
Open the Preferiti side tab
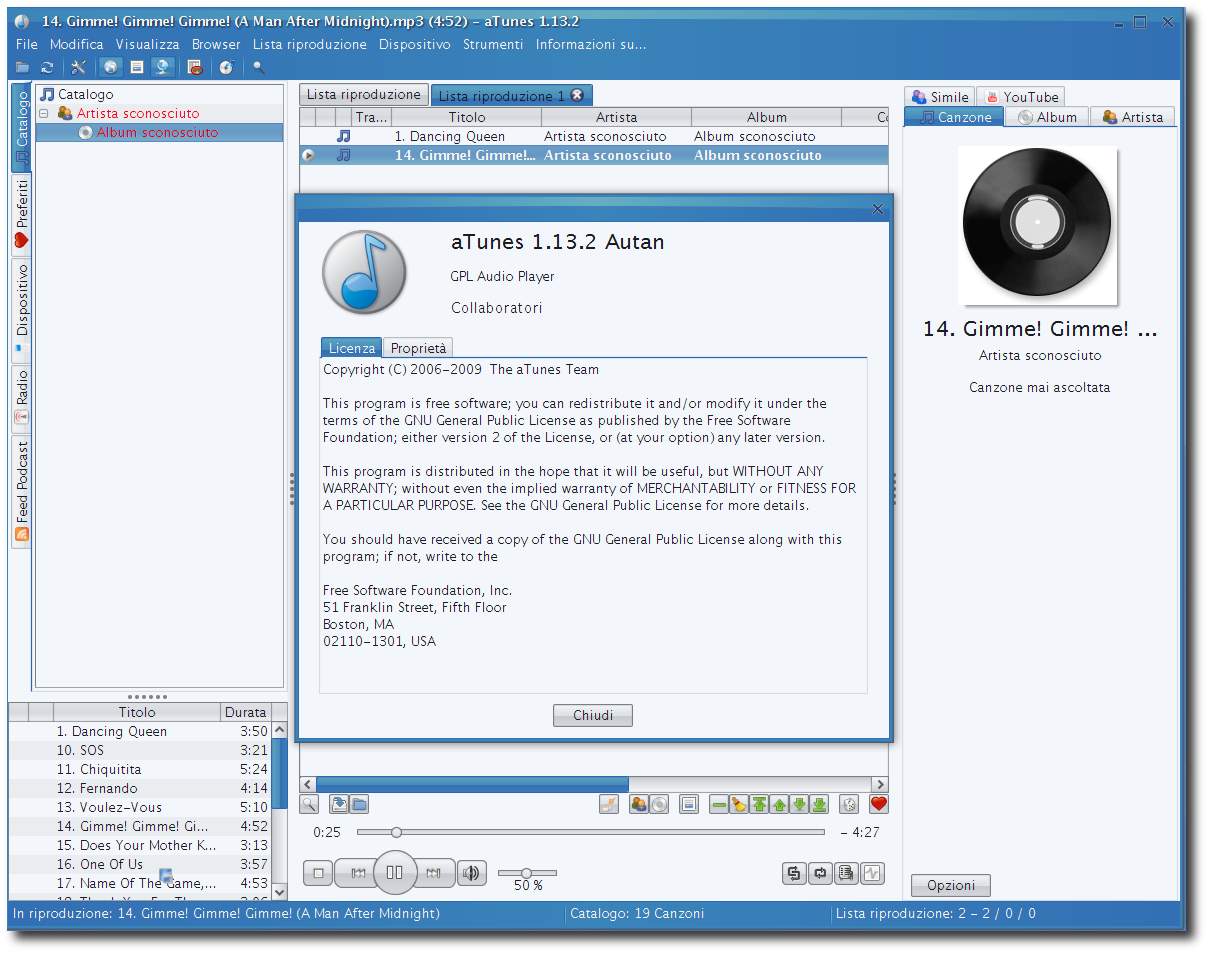click(22, 216)
